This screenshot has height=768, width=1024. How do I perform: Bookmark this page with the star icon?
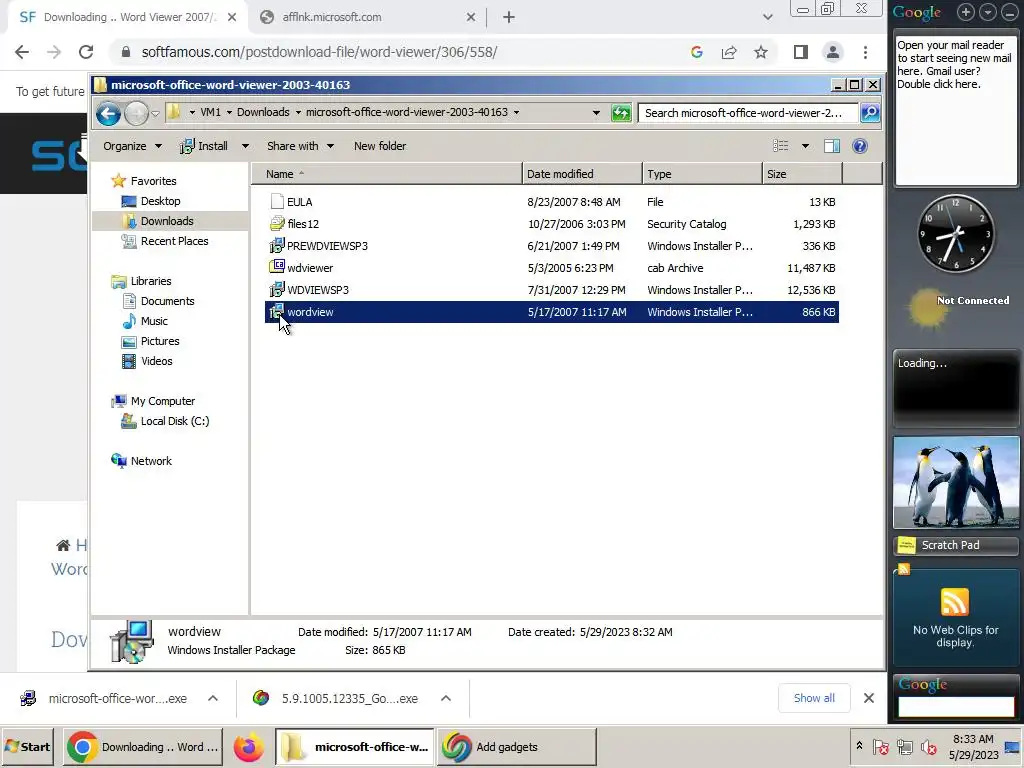click(761, 52)
